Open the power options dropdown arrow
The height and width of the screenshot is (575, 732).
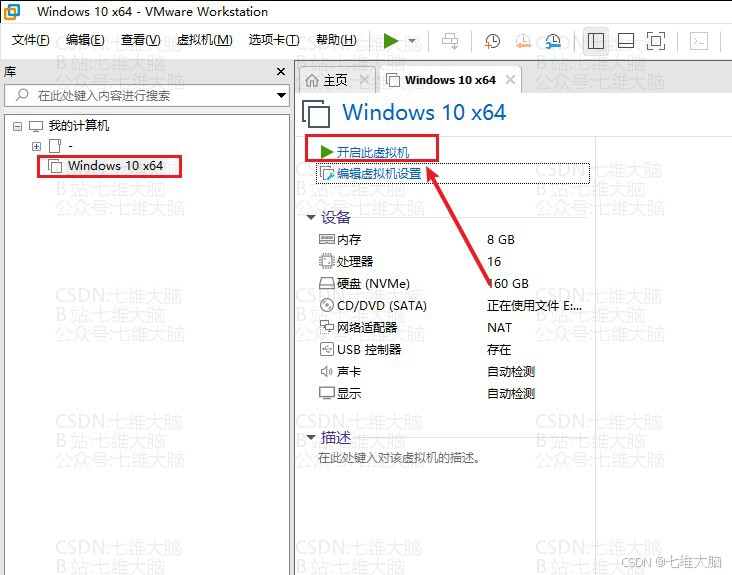[412, 41]
